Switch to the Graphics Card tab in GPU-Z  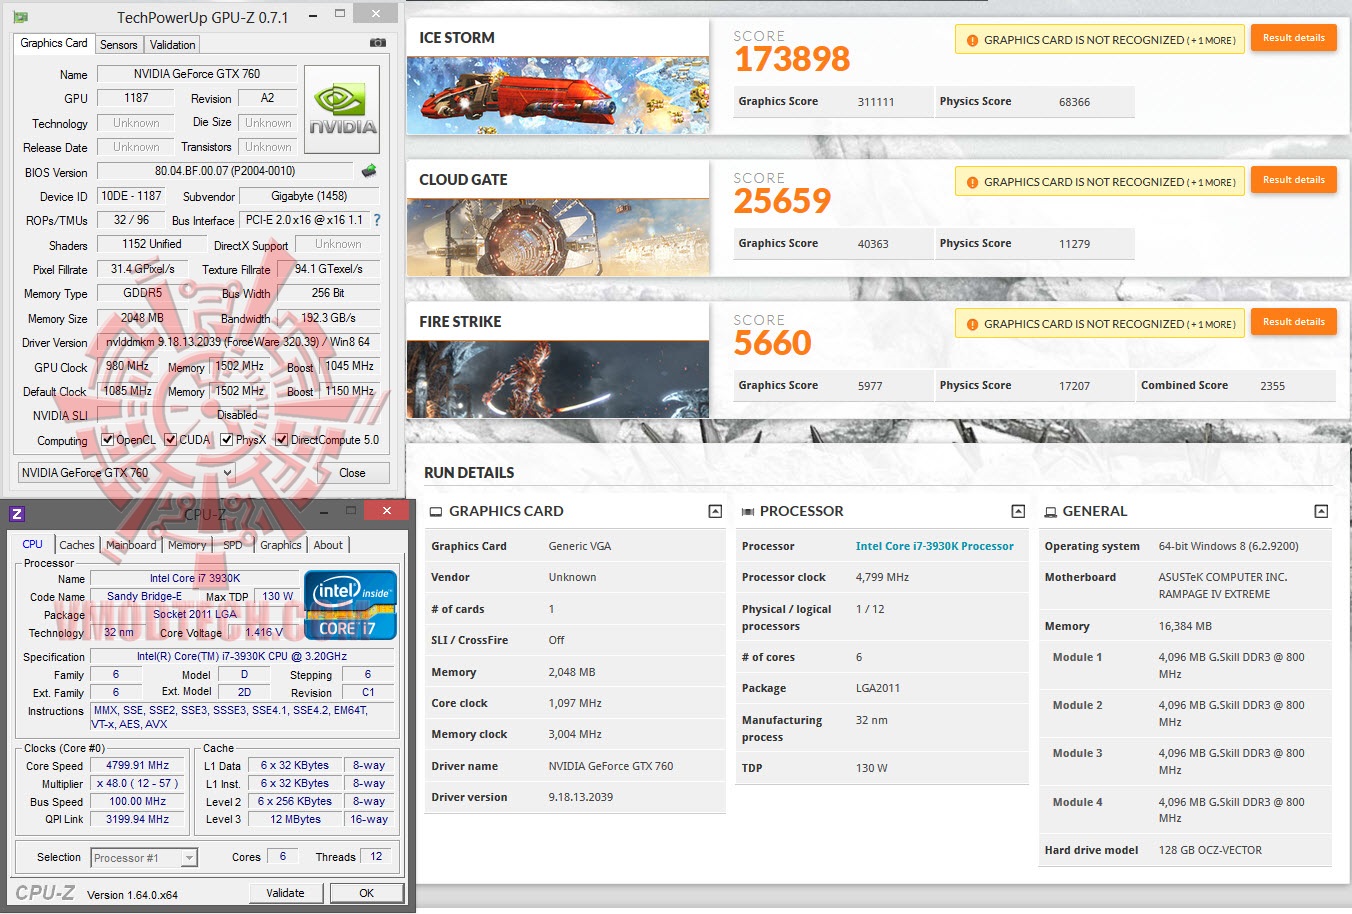[x=54, y=43]
